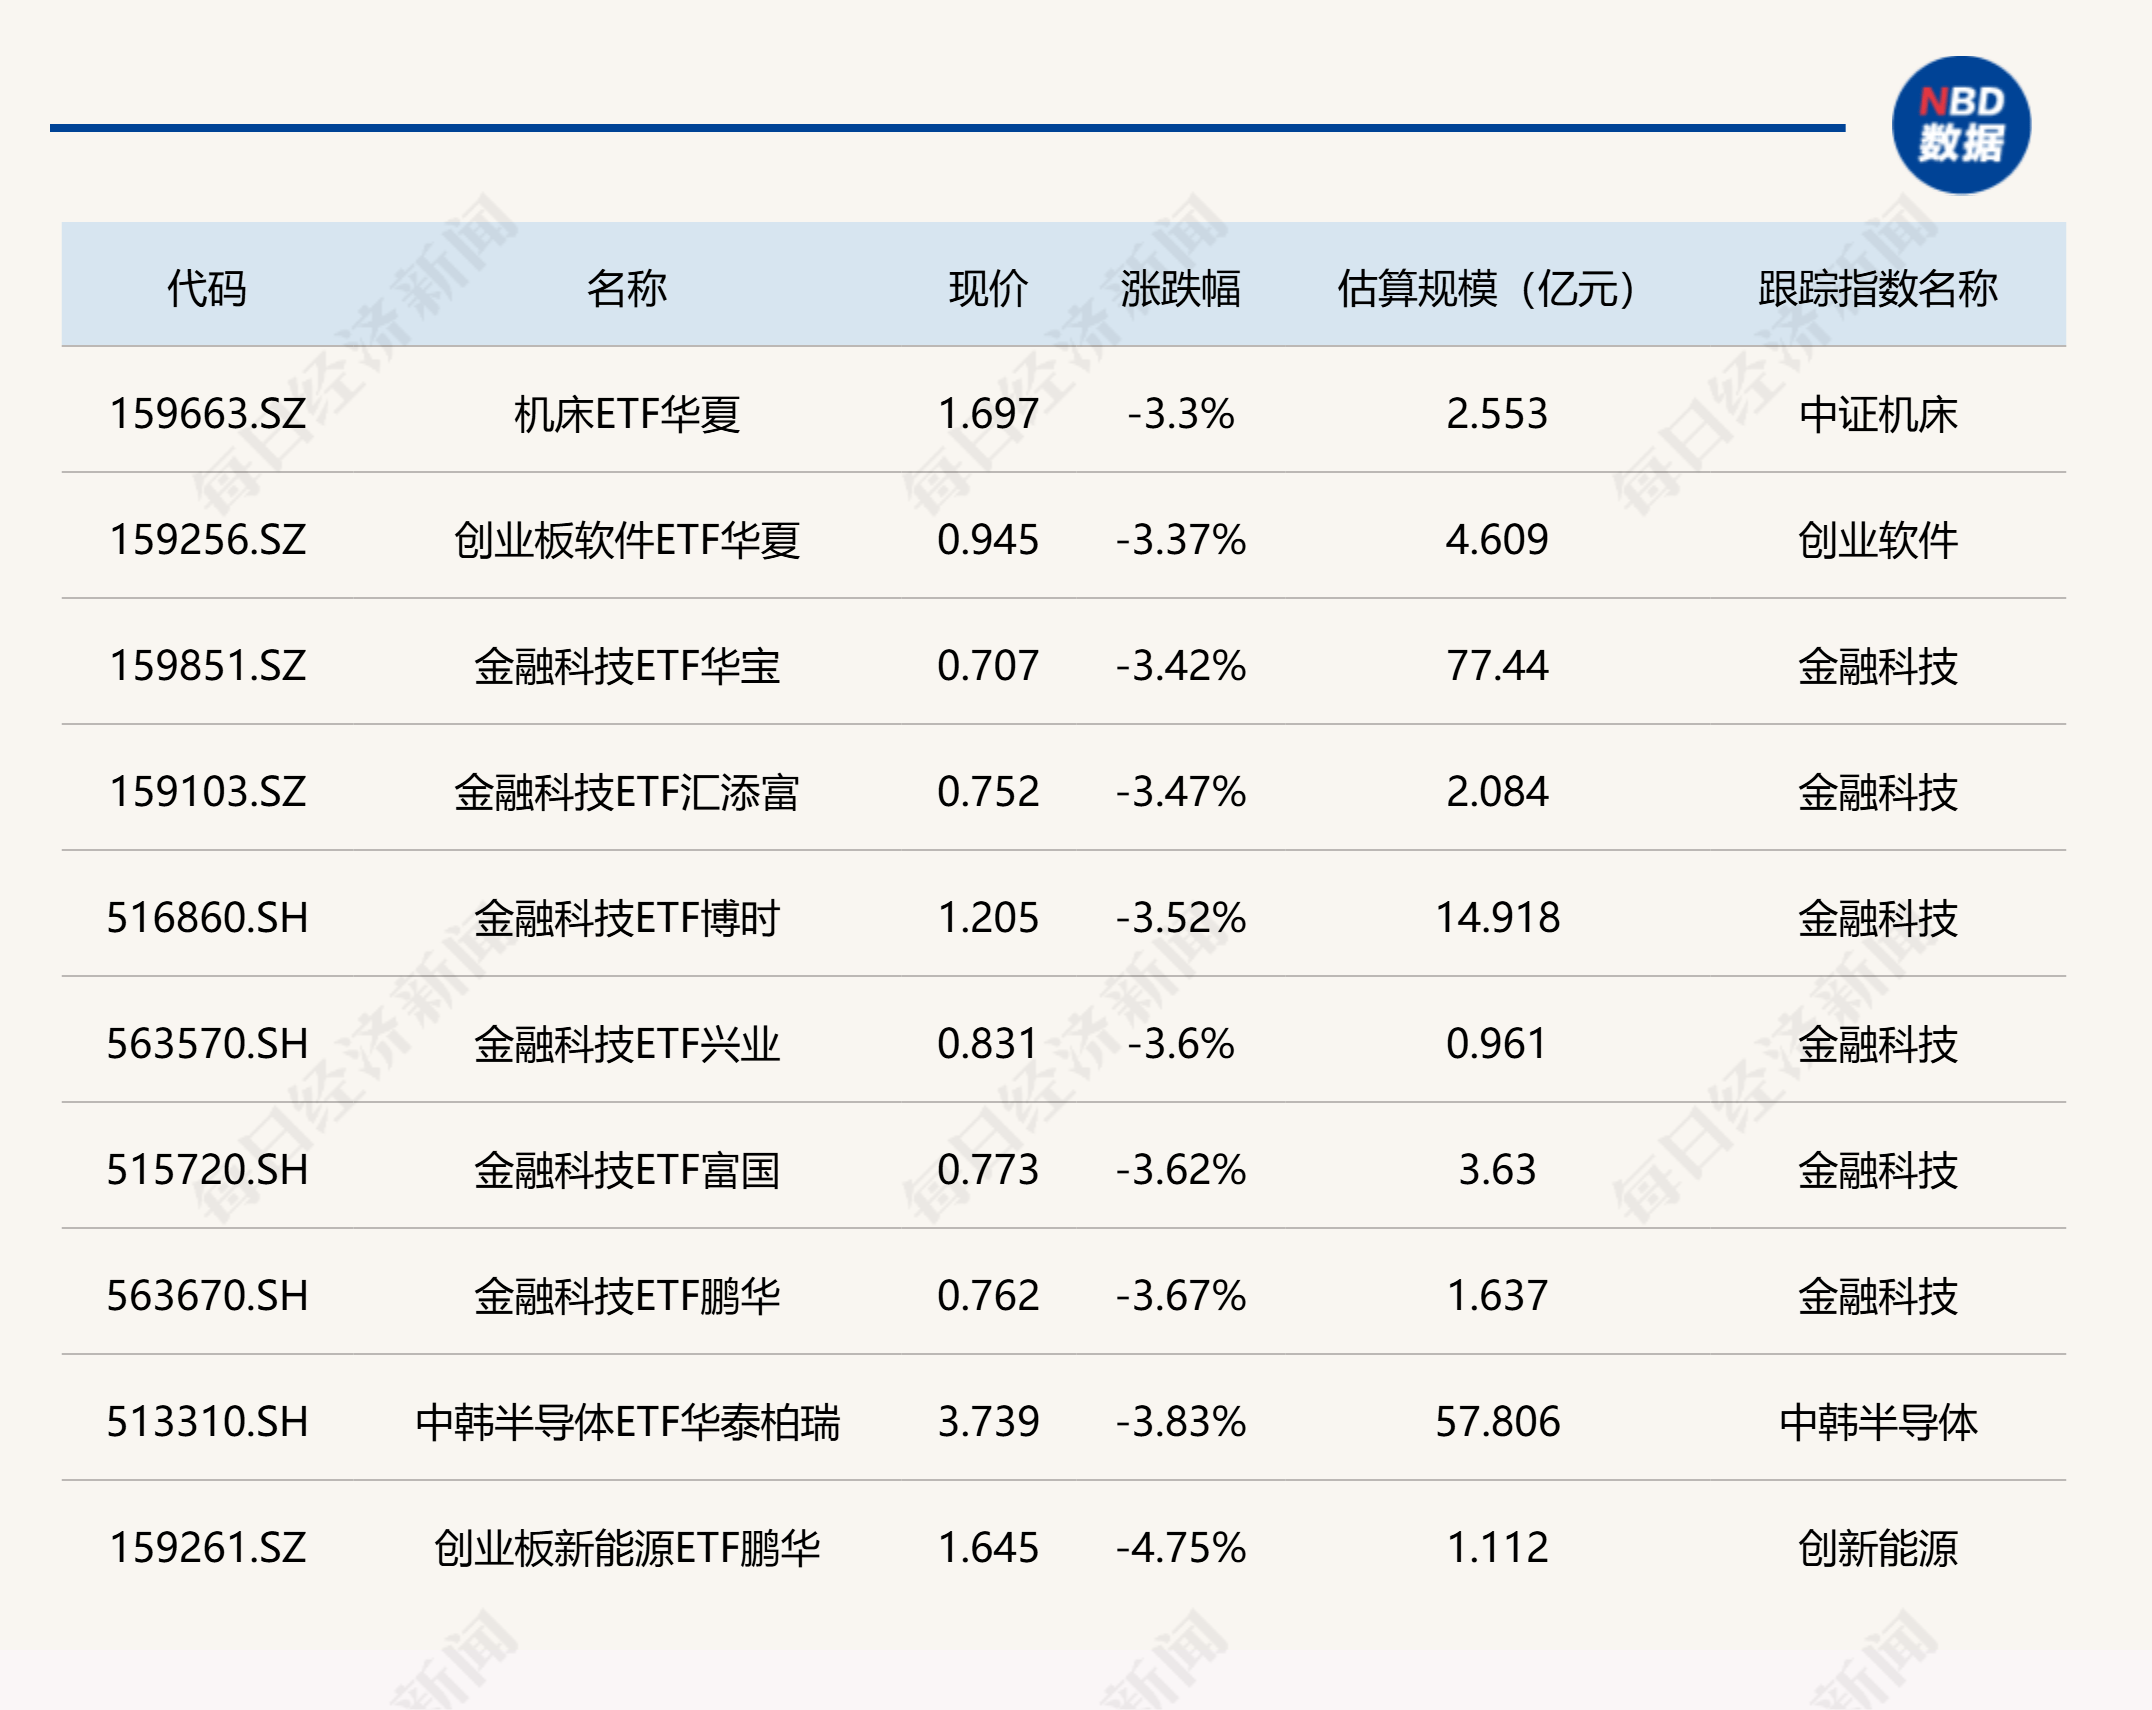This screenshot has height=1710, width=2152.
Task: Click the 创新能源 tracking index name
Action: pos(1877,1548)
